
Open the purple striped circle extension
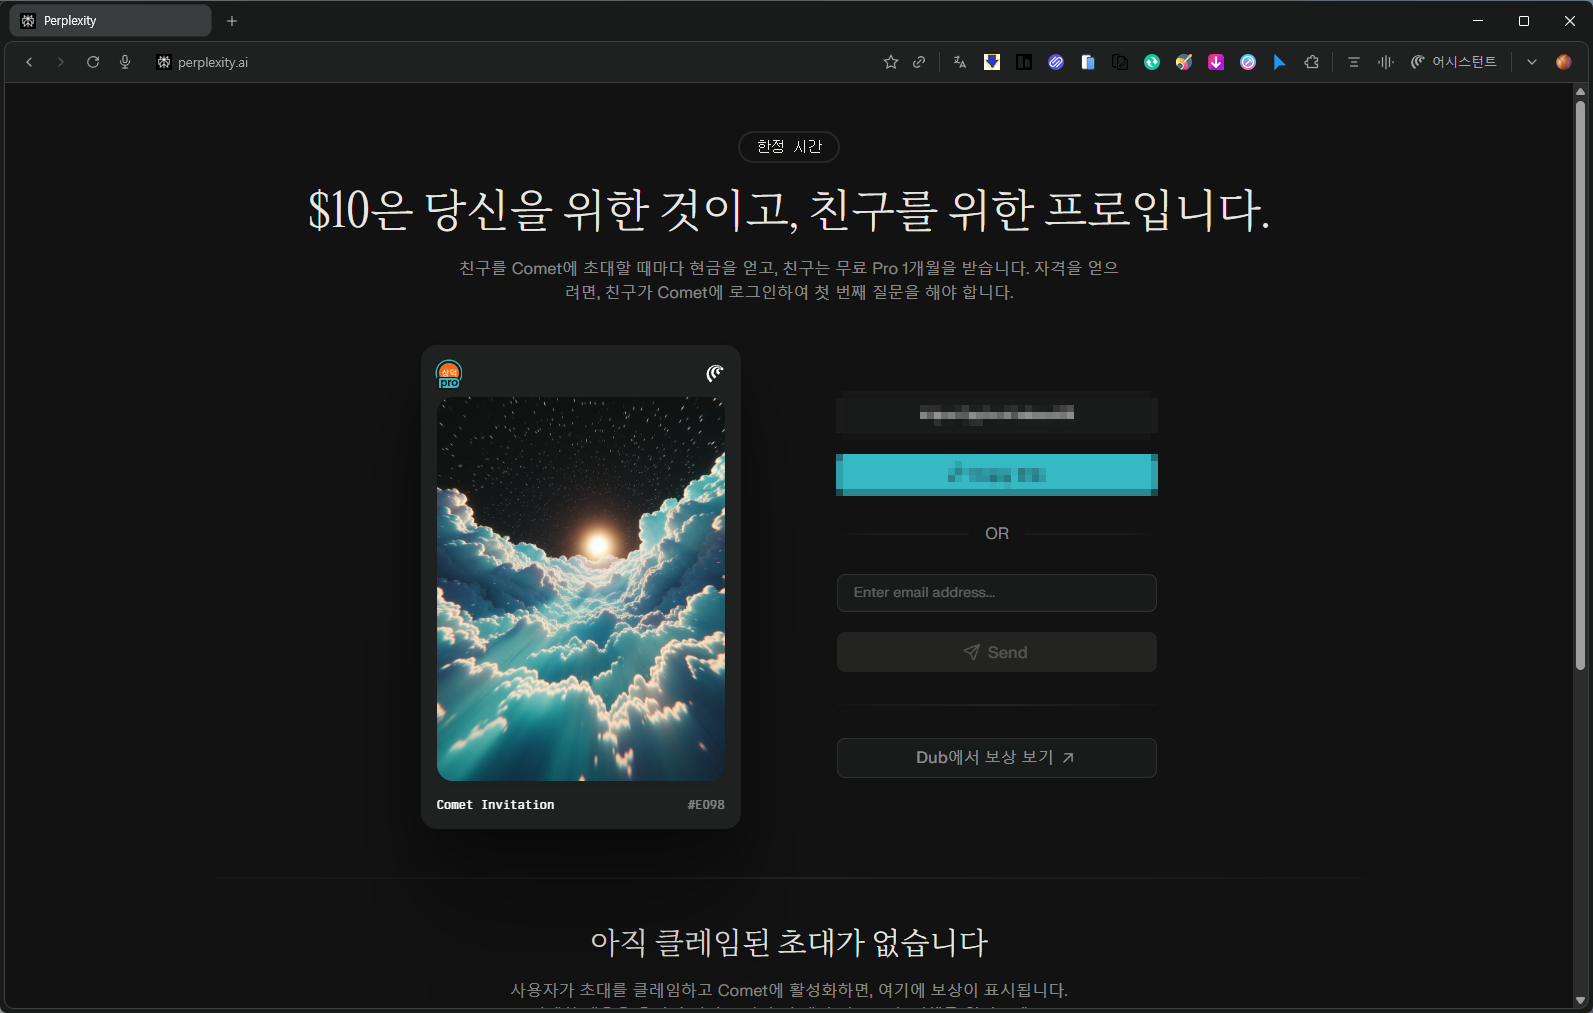tap(1056, 62)
